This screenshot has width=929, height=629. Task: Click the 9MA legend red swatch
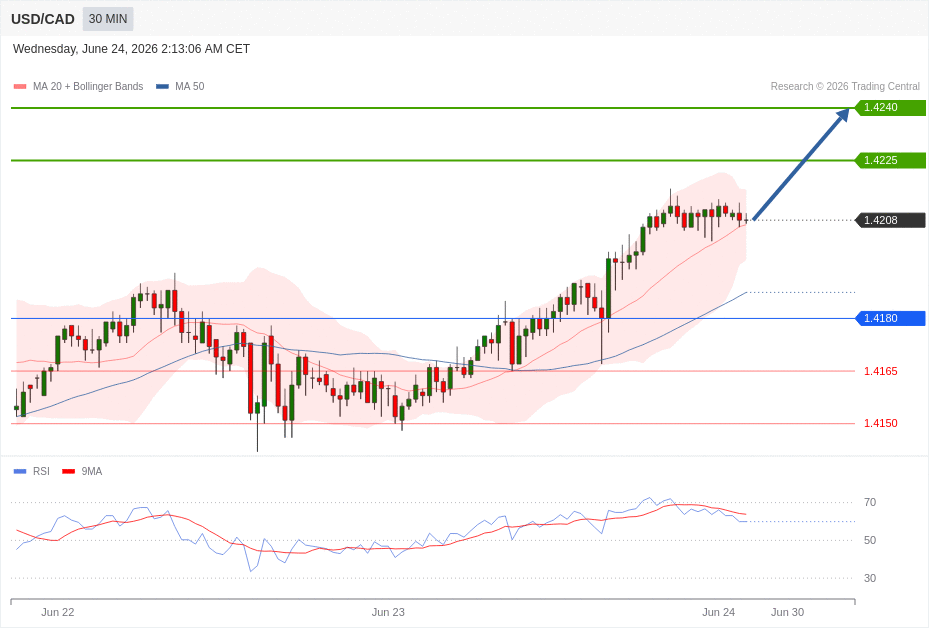(x=69, y=471)
